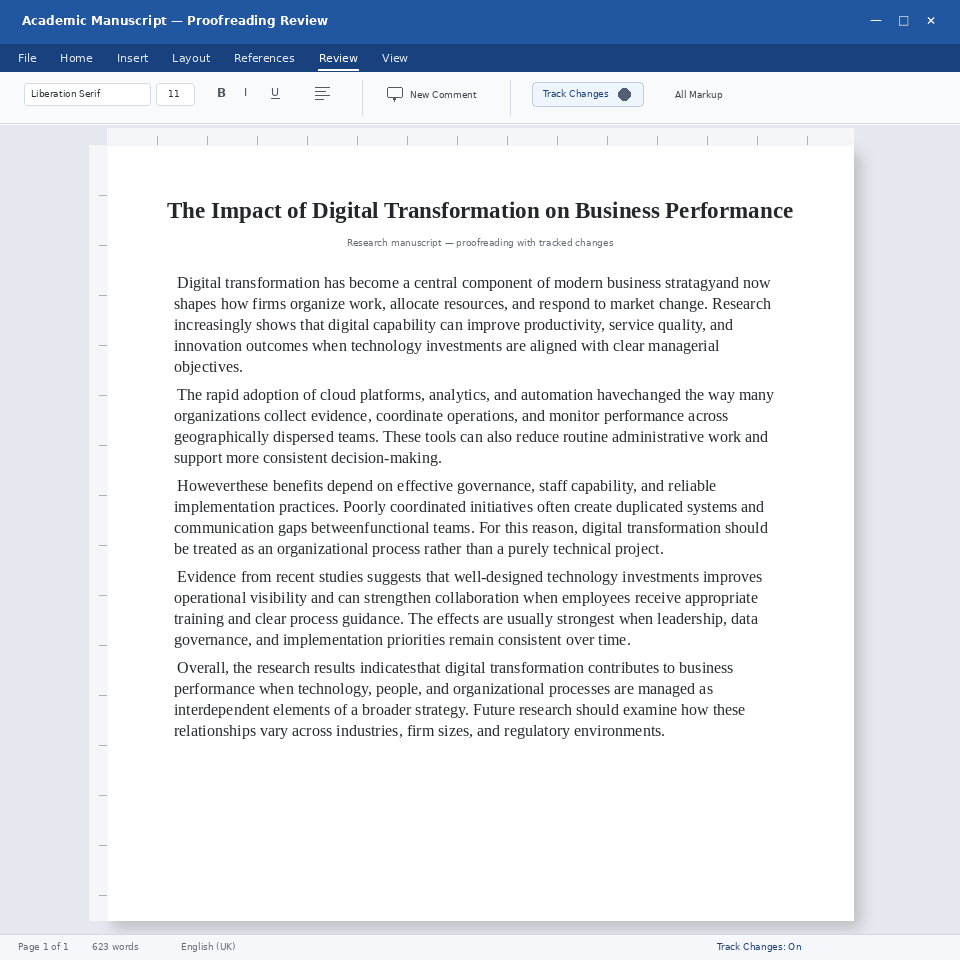This screenshot has height=960, width=960.
Task: Switch to the Home tab
Action: (77, 58)
